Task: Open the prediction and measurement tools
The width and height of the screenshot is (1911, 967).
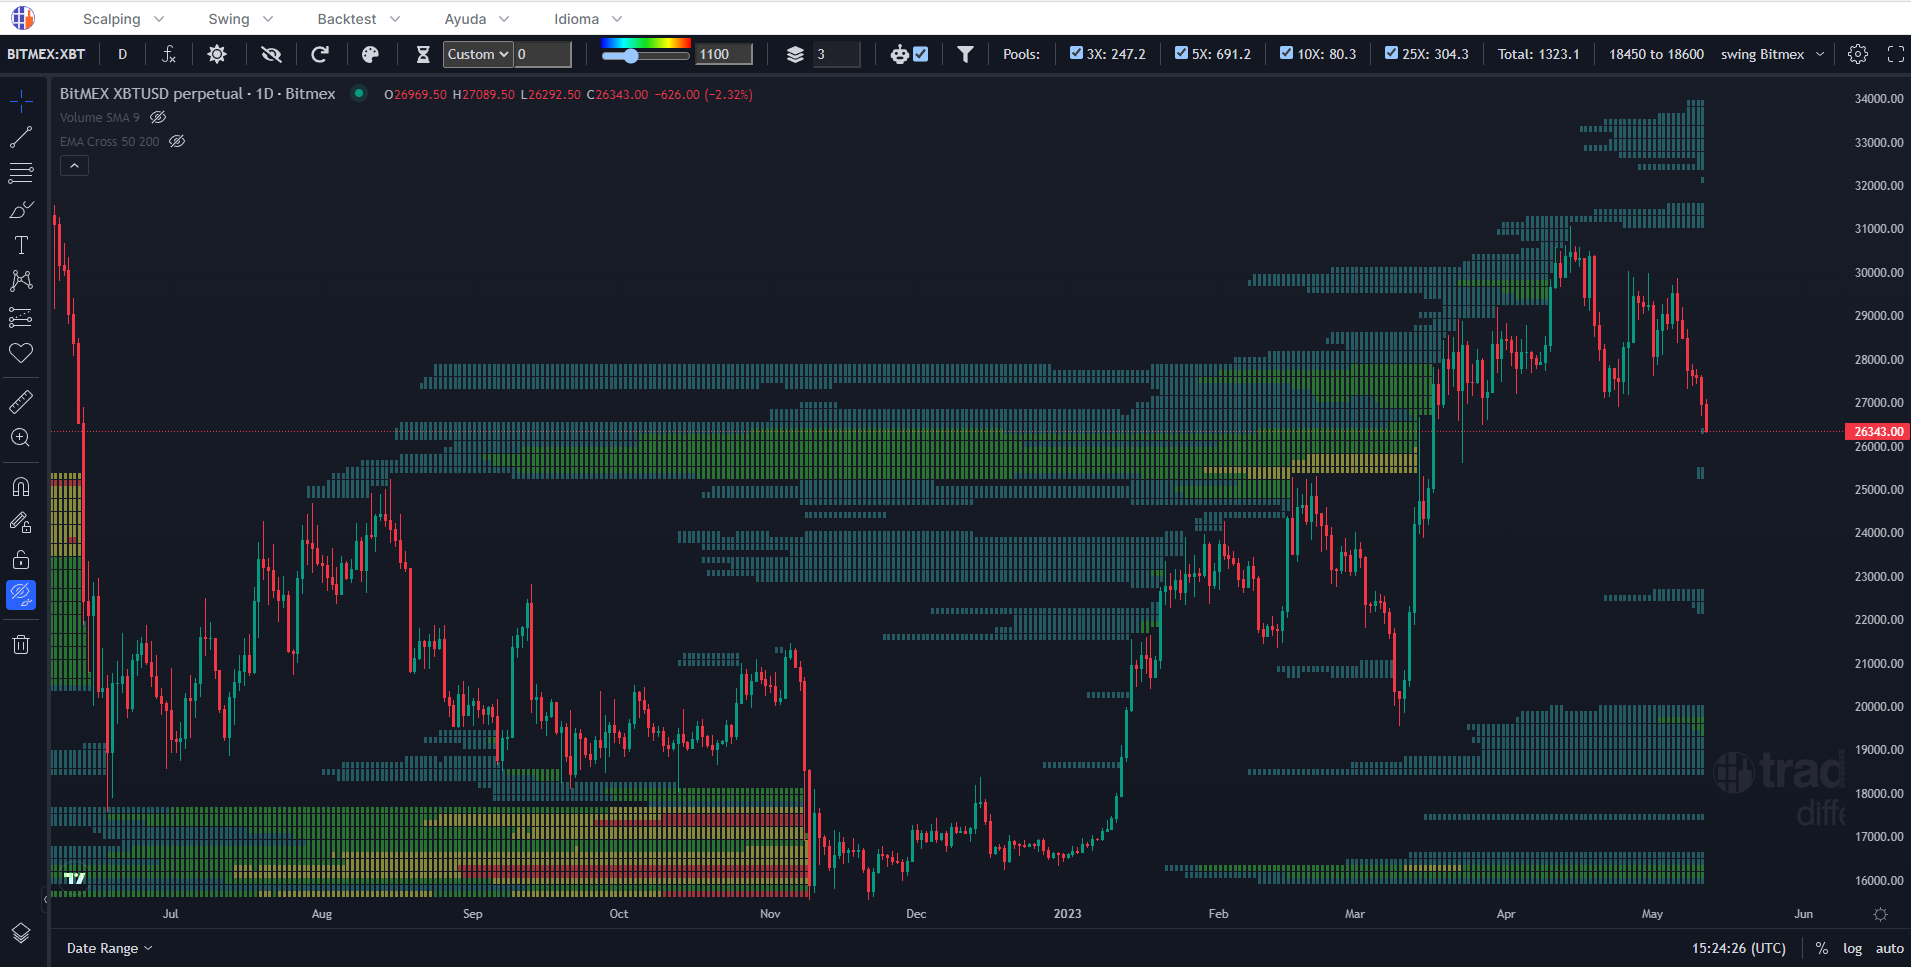Action: (x=21, y=317)
